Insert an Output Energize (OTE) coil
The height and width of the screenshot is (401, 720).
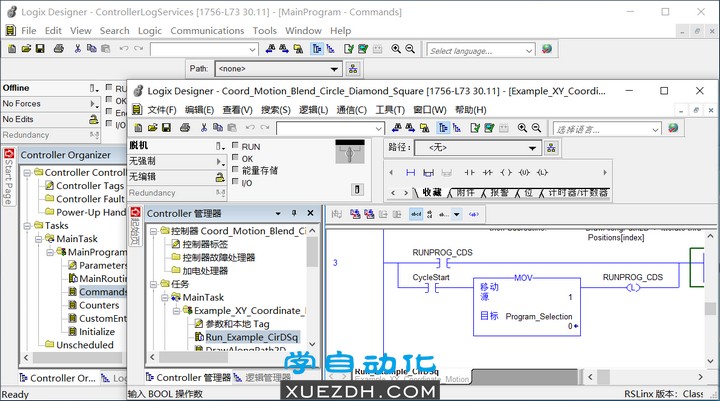pos(506,173)
